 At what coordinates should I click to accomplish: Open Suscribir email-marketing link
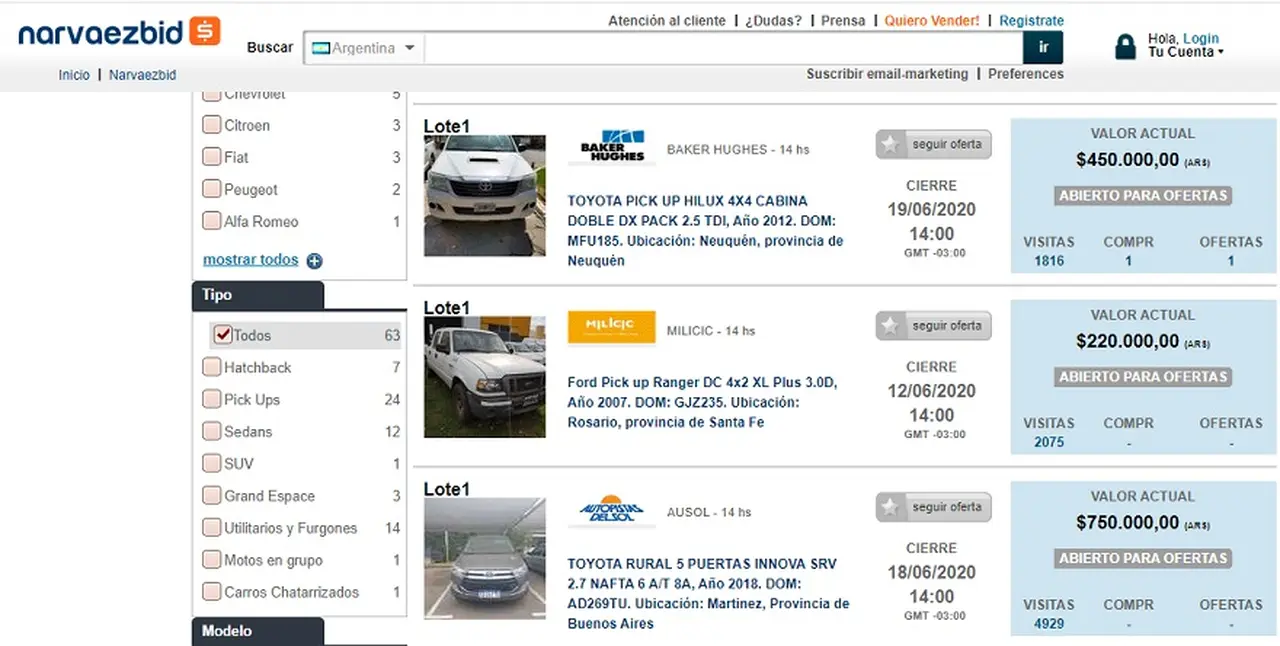point(887,74)
